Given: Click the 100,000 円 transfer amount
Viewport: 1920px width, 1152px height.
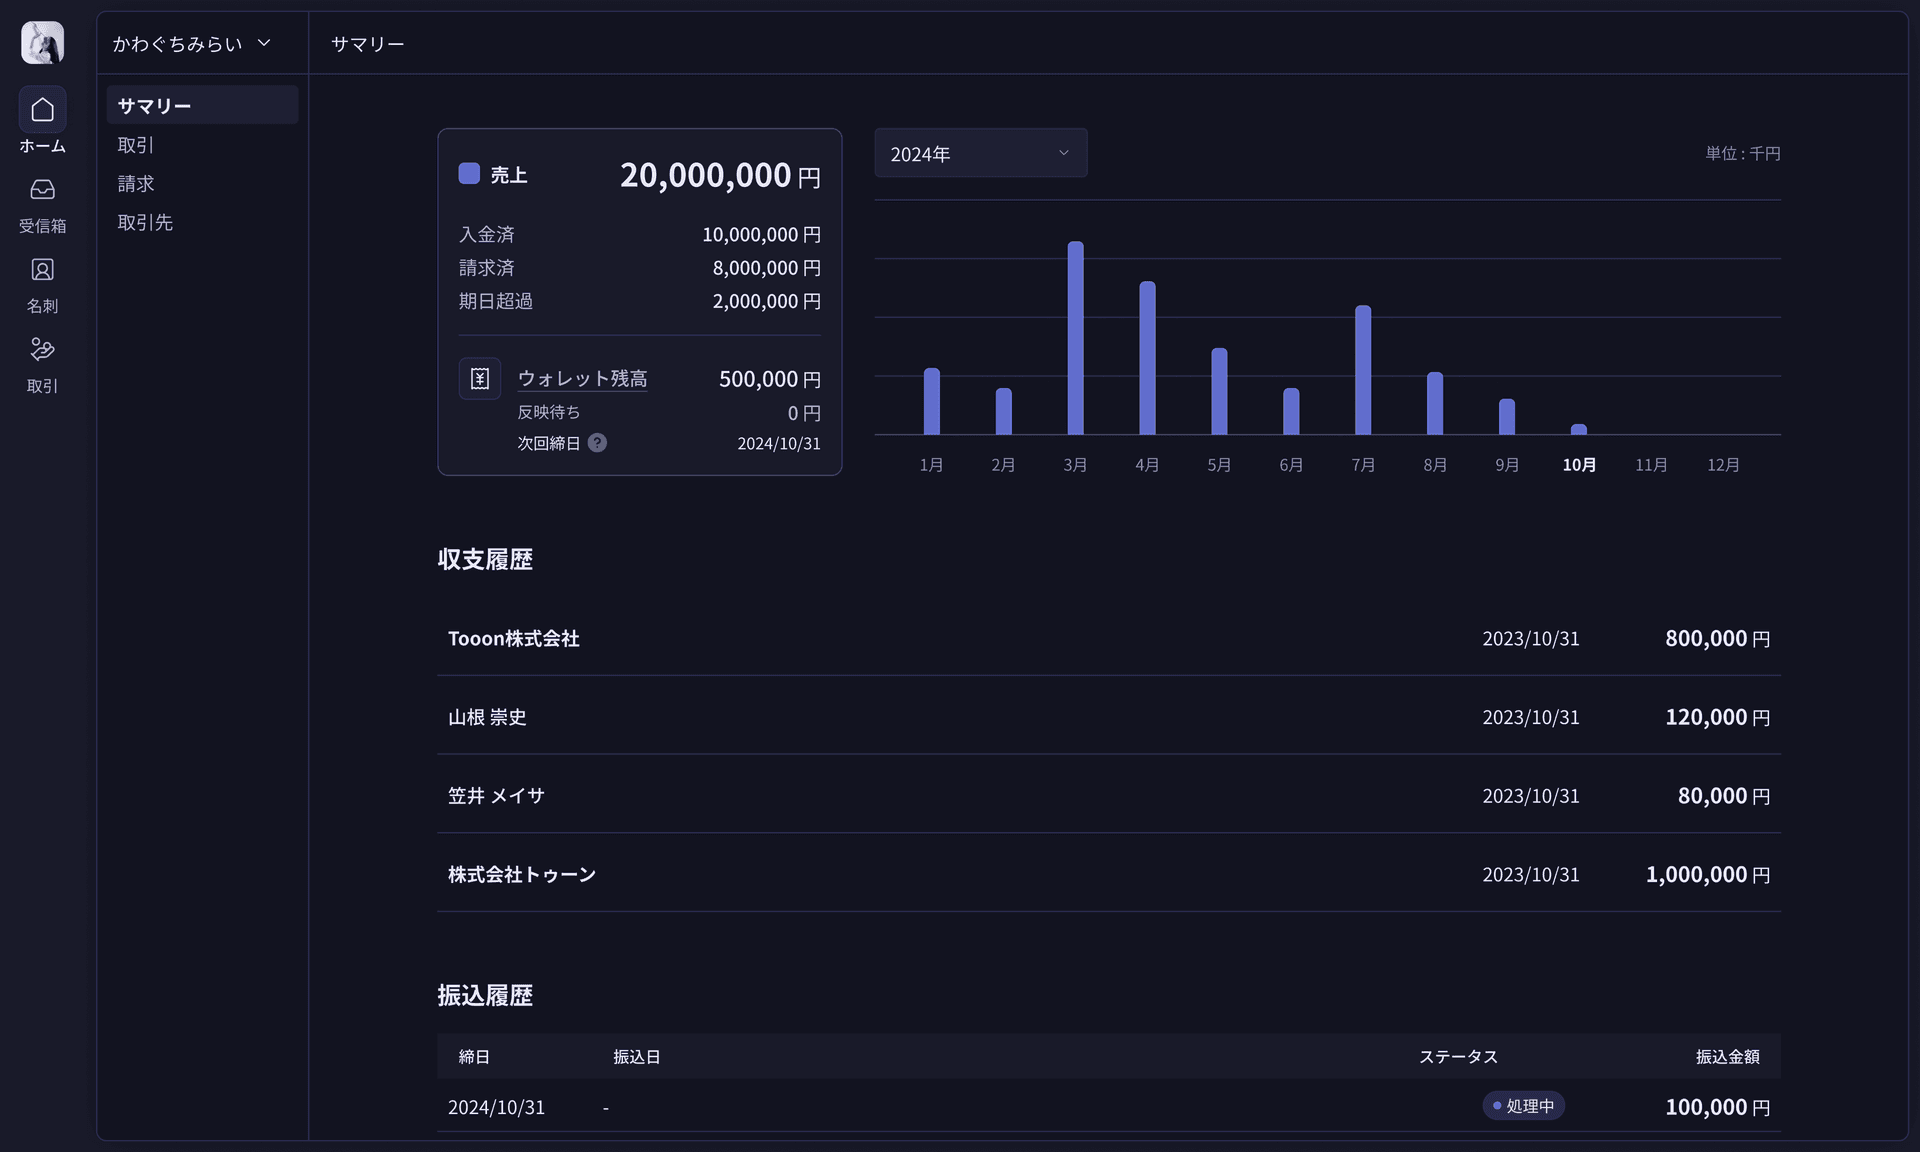Looking at the screenshot, I should pyautogui.click(x=1717, y=1107).
